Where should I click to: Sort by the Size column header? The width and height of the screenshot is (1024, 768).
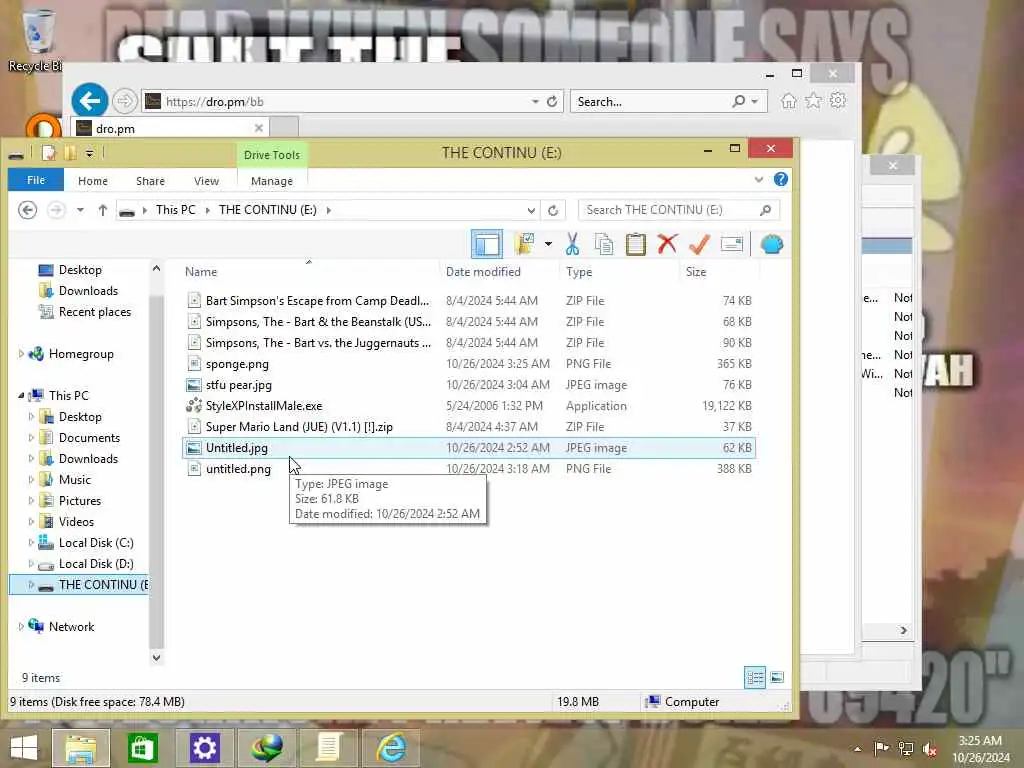tap(696, 272)
